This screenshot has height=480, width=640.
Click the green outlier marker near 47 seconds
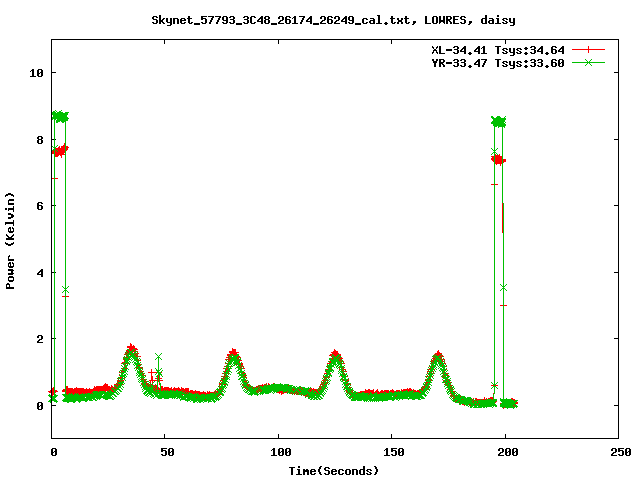point(158,357)
